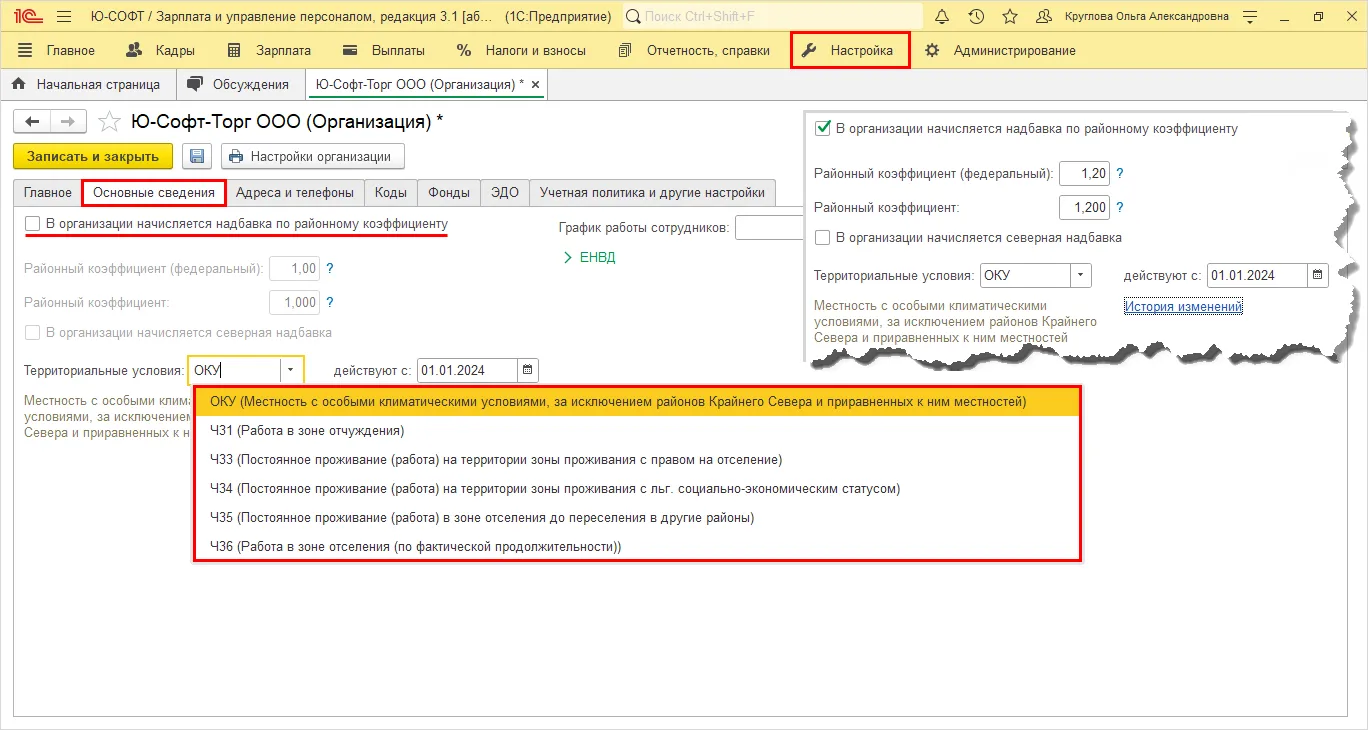The width and height of the screenshot is (1368, 730).
Task: Close the Ю-Софт-Торг ООО tab
Action: 535,85
